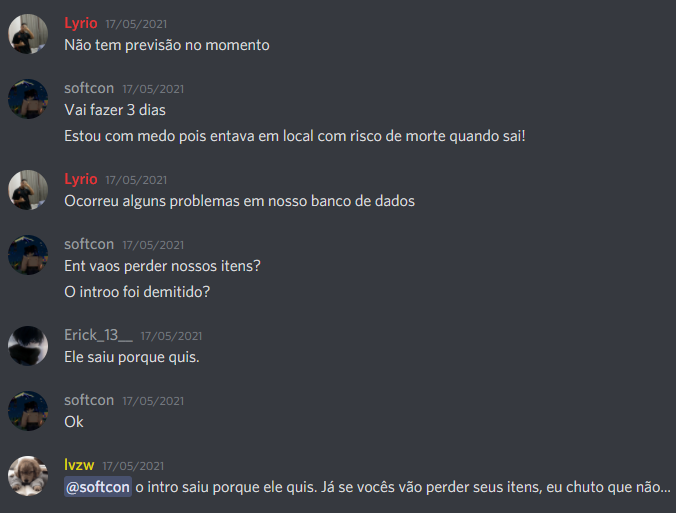Image resolution: width=676 pixels, height=513 pixels.
Task: Select the message about 'risco de morte'
Action: point(295,136)
